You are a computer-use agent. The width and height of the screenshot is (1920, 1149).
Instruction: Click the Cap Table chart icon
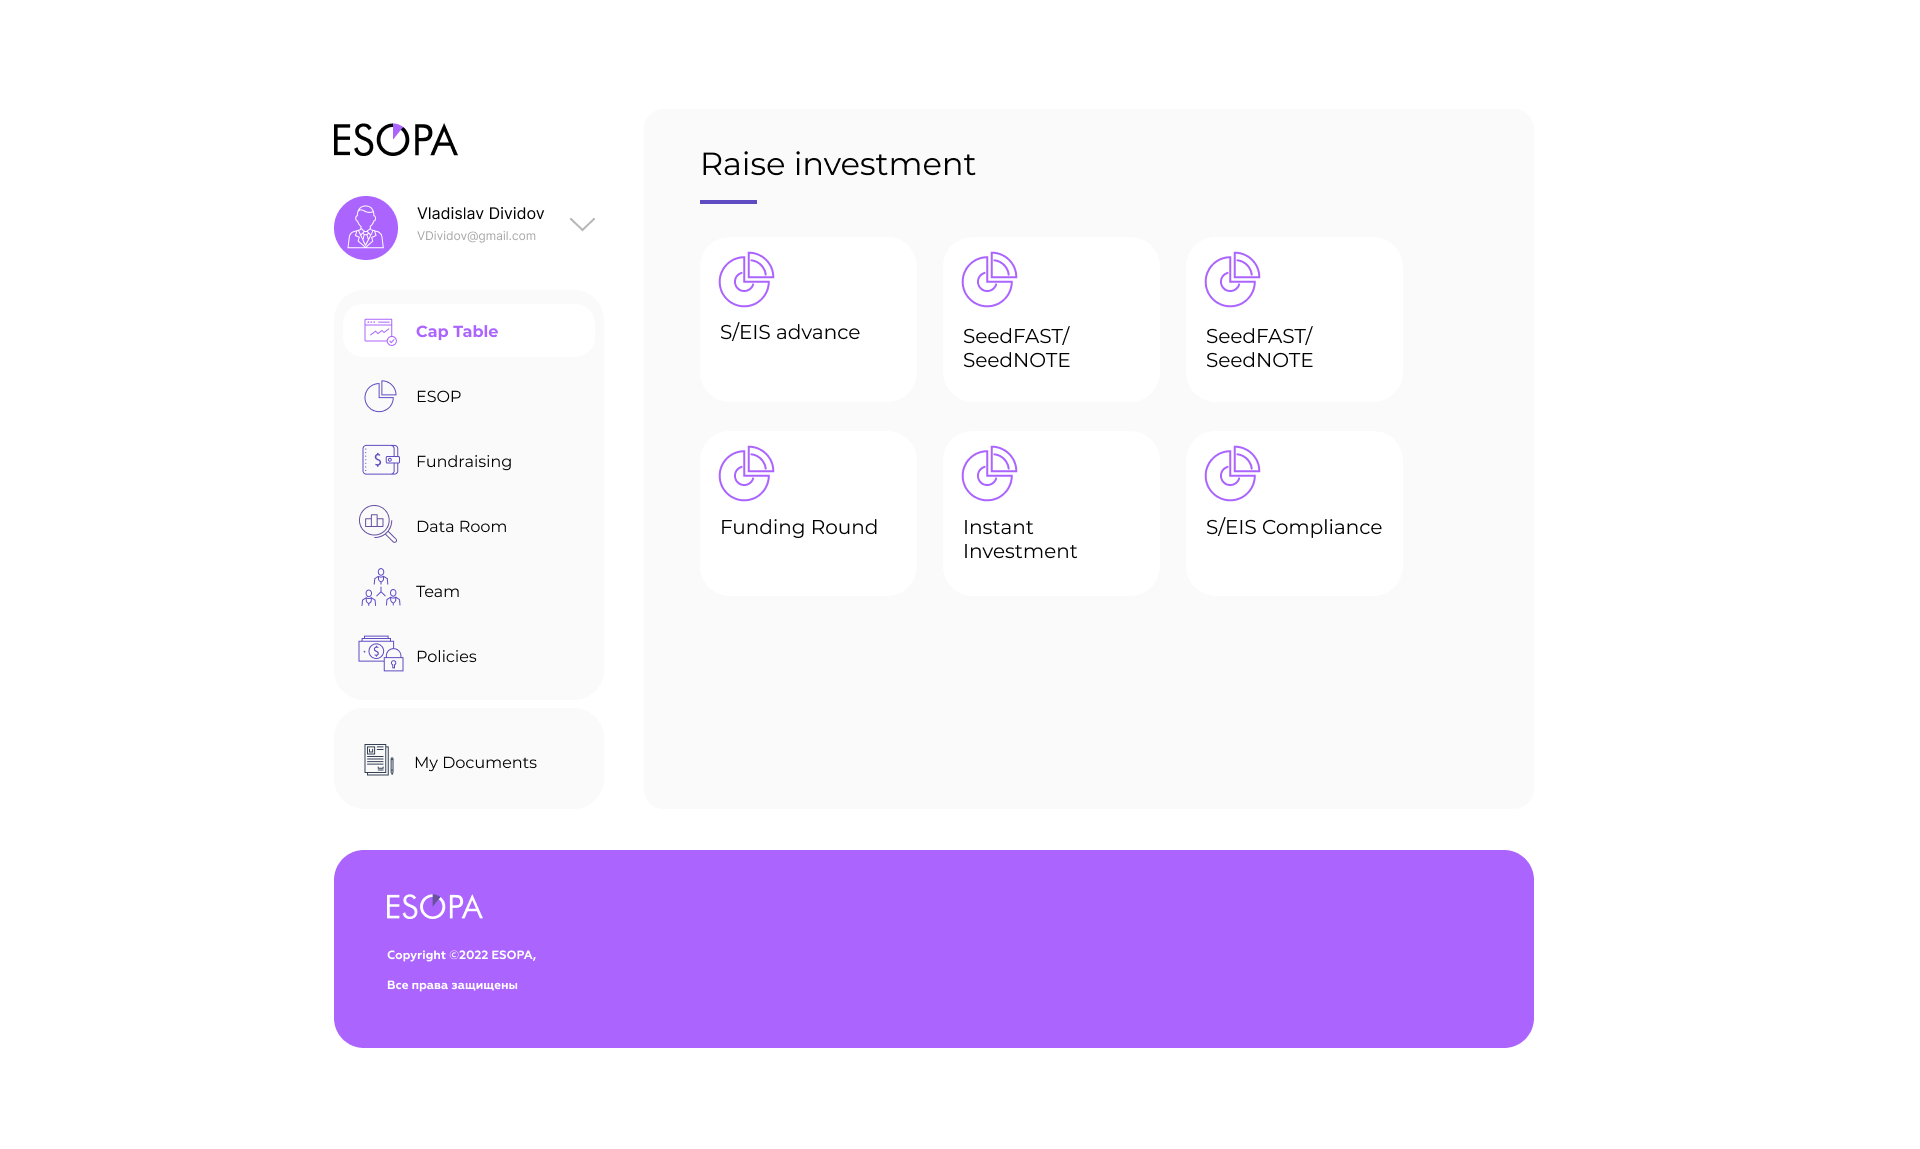point(380,331)
